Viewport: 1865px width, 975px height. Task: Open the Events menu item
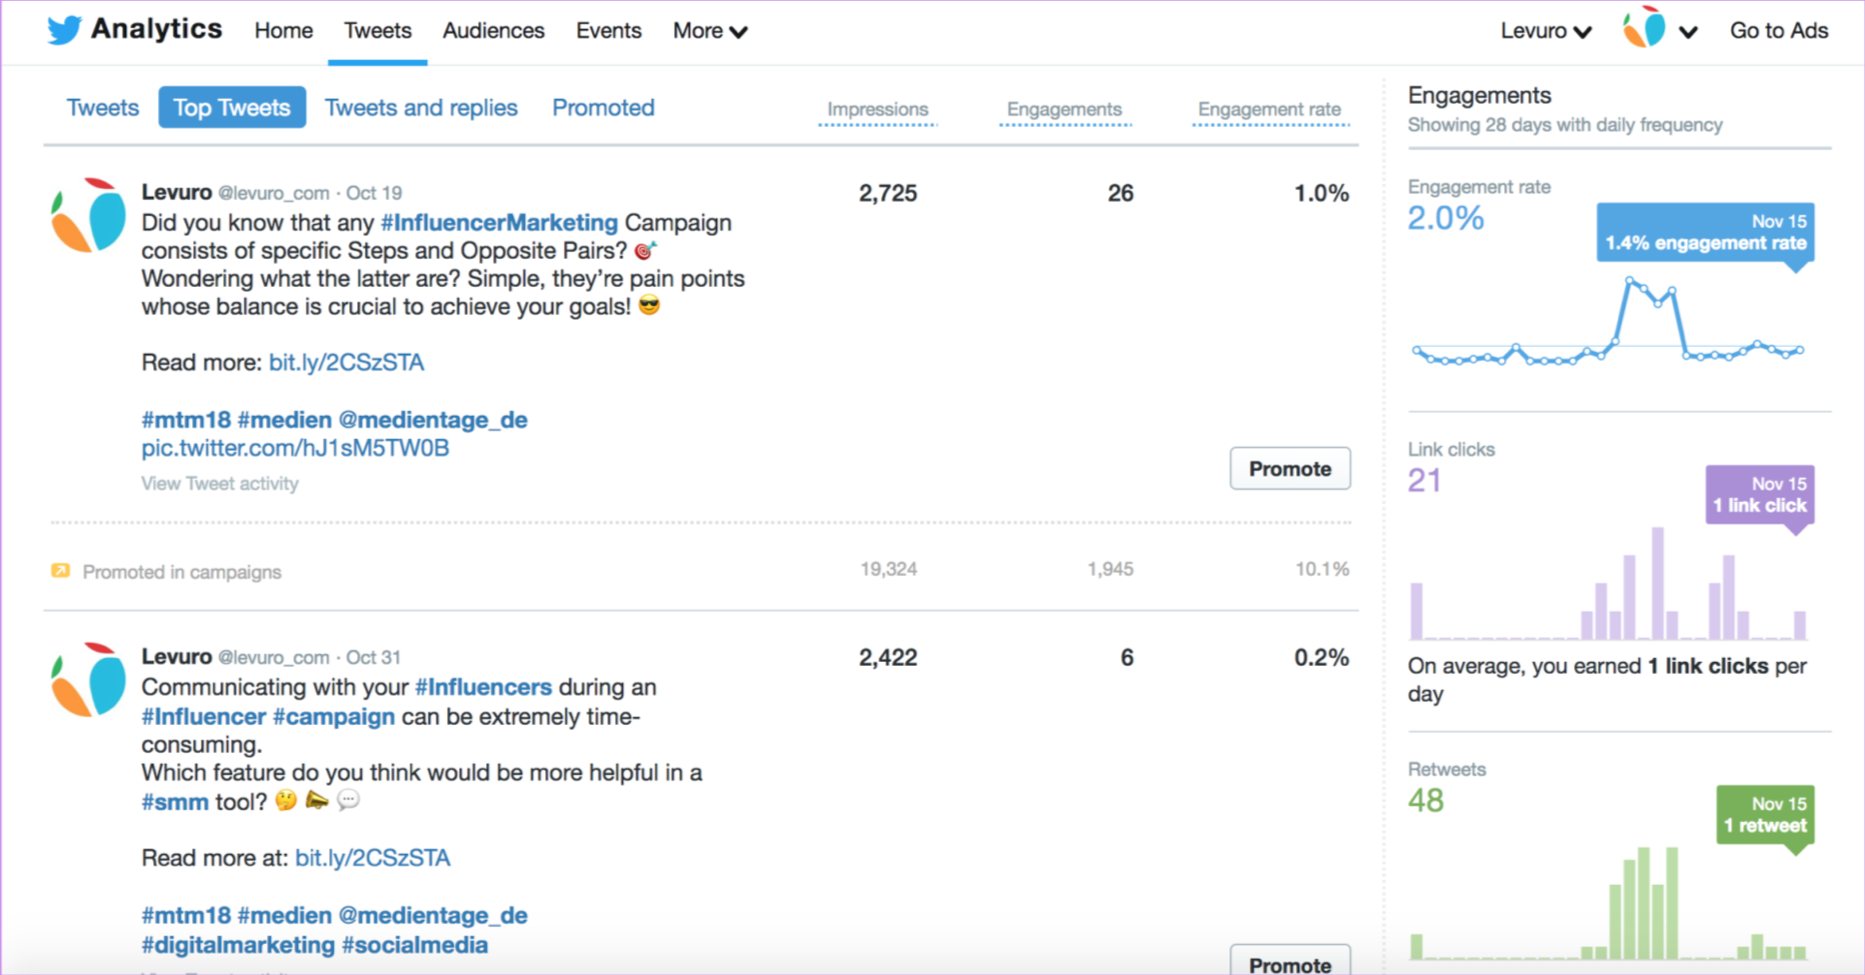(608, 31)
